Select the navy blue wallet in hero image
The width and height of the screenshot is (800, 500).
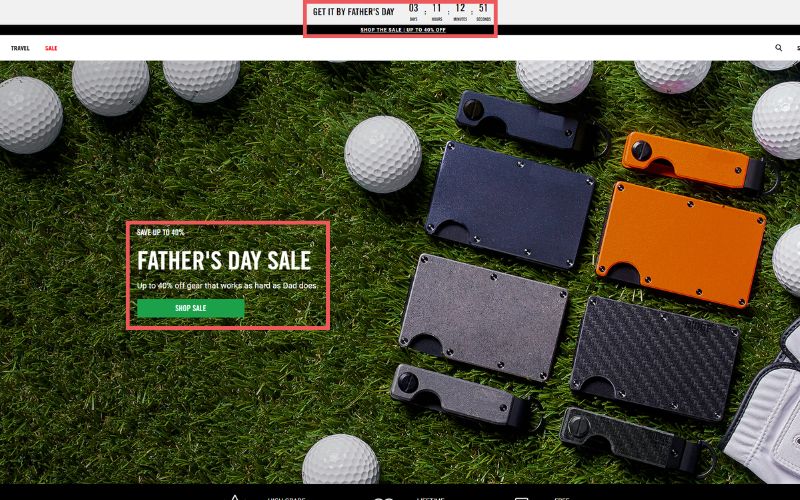pyautogui.click(x=510, y=204)
